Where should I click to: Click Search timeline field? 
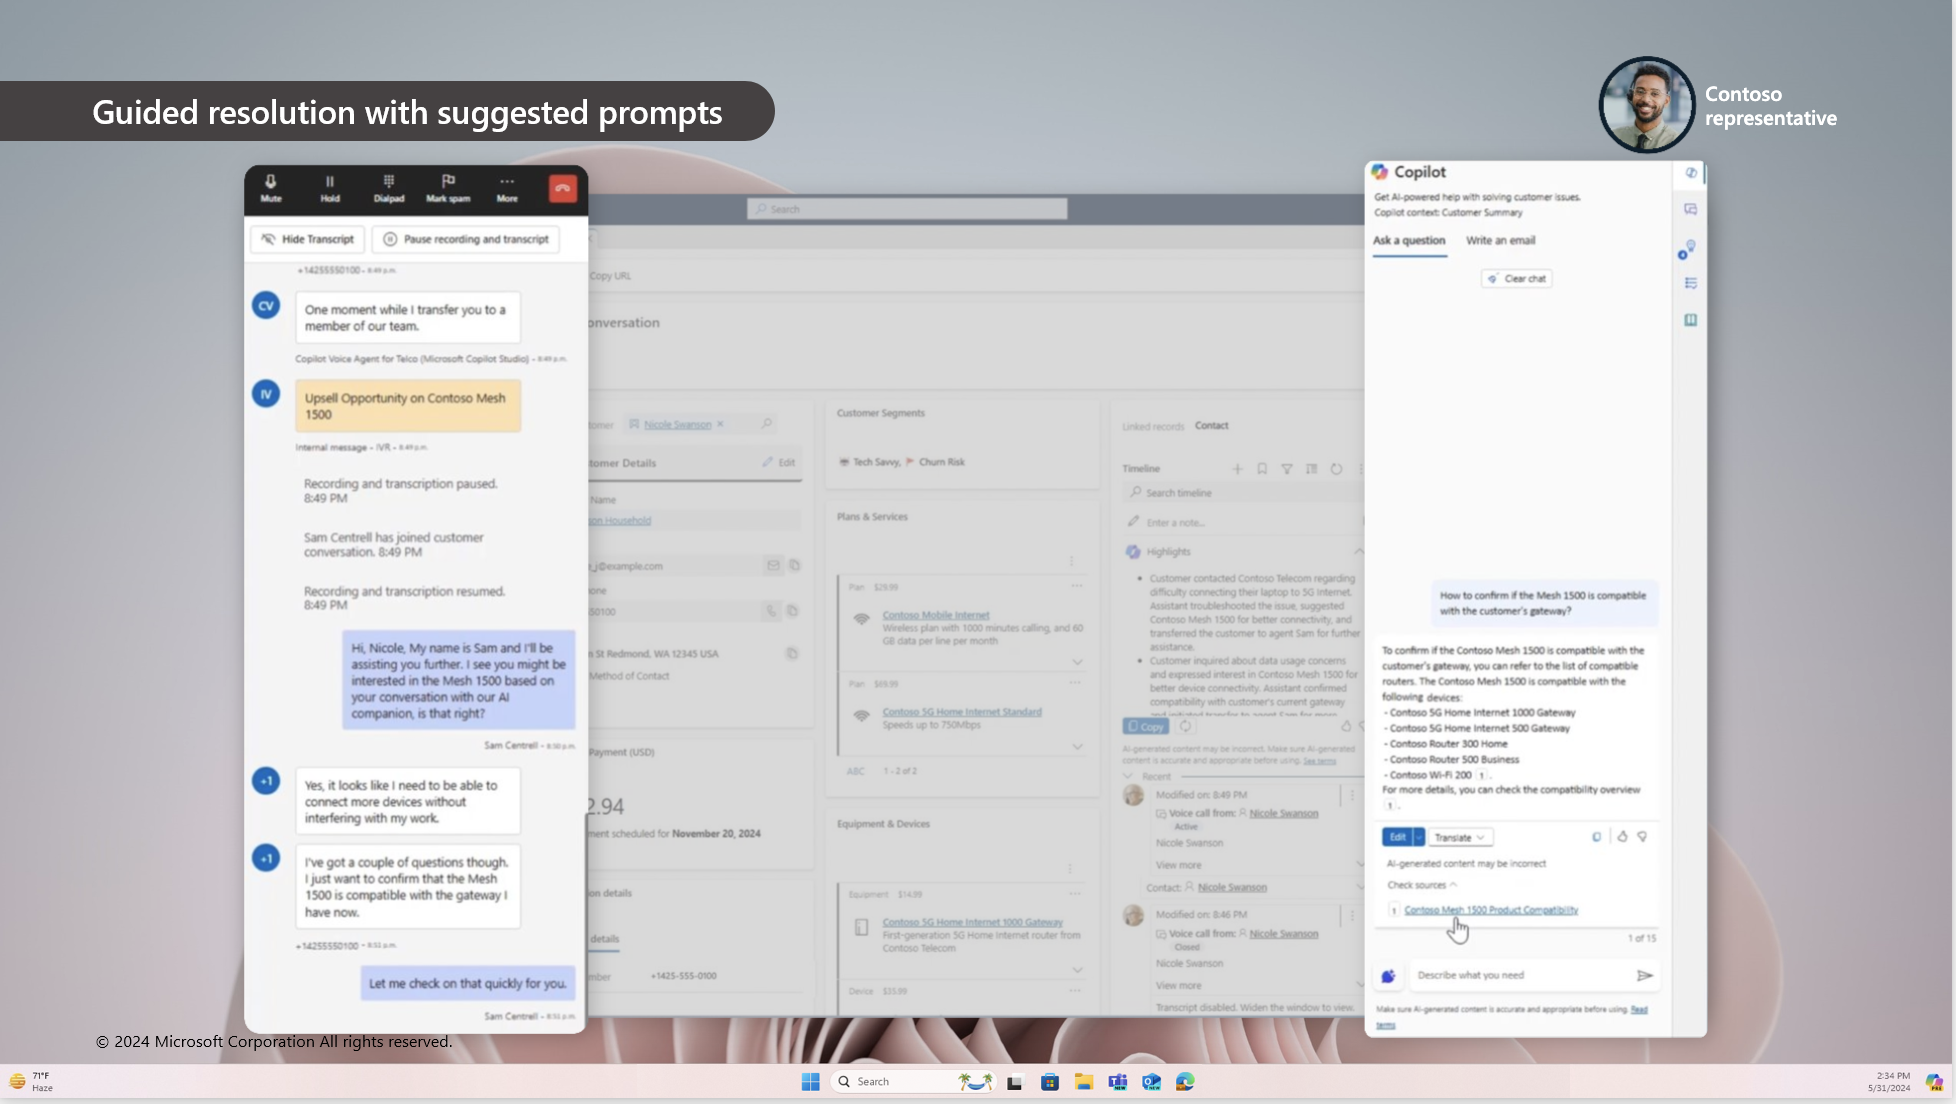tap(1244, 493)
